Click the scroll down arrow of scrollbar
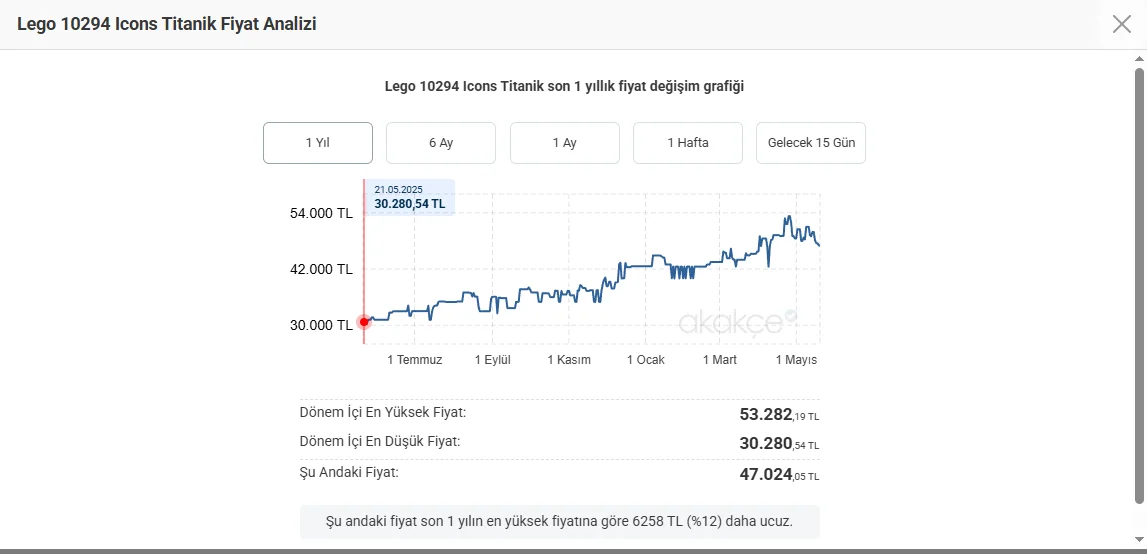 (x=1139, y=539)
